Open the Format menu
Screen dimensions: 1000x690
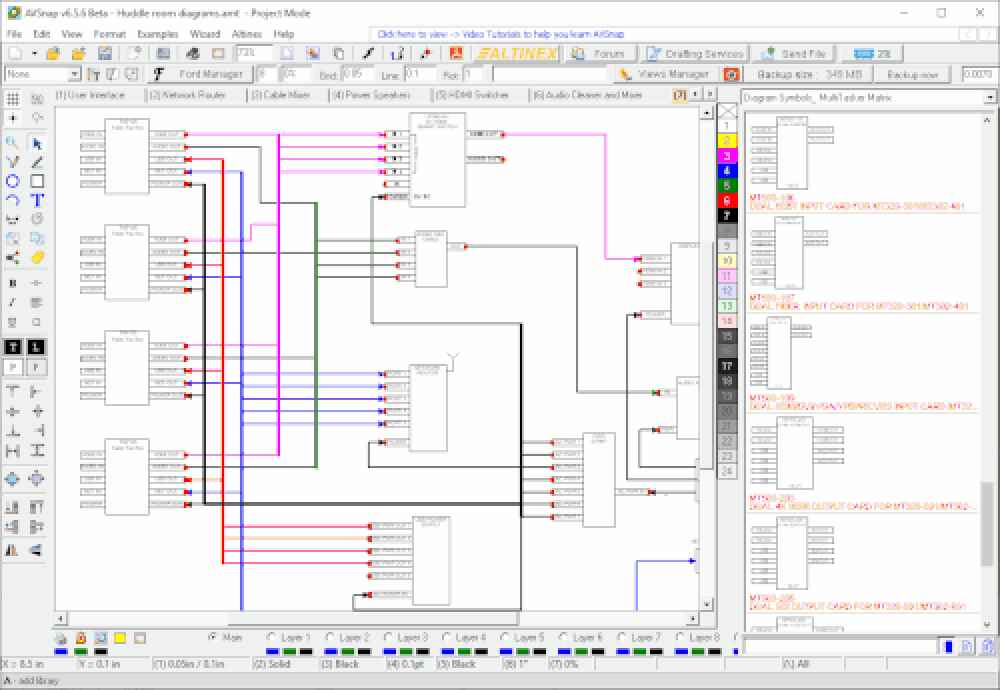pos(110,34)
